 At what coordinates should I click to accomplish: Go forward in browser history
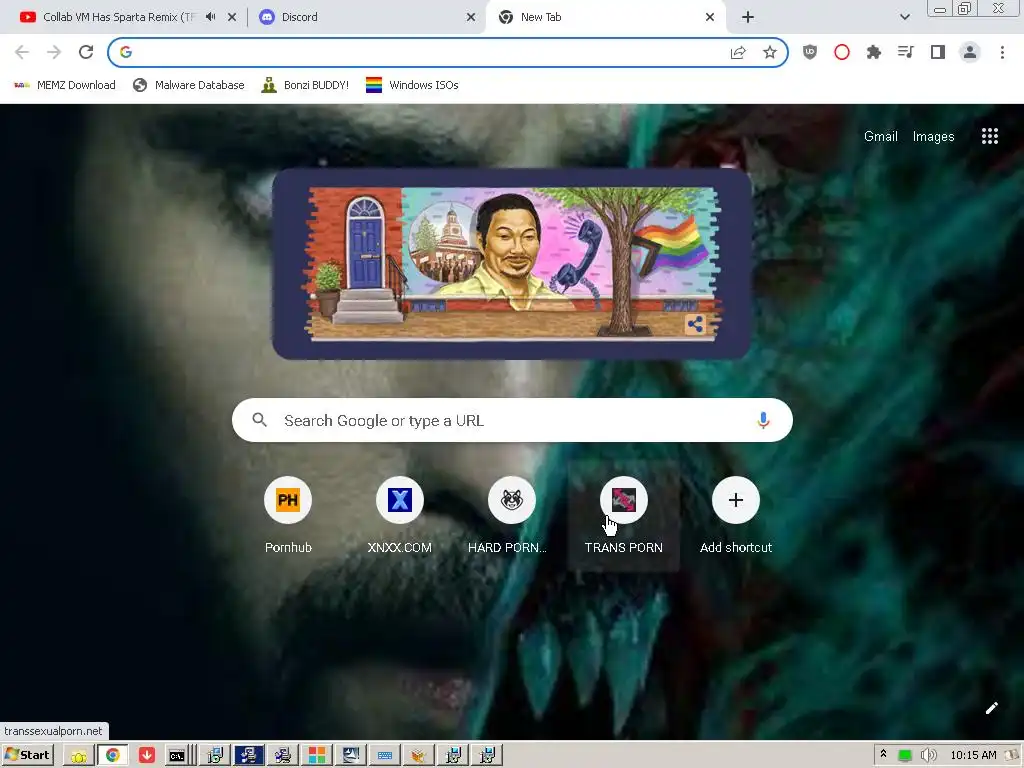pos(54,52)
